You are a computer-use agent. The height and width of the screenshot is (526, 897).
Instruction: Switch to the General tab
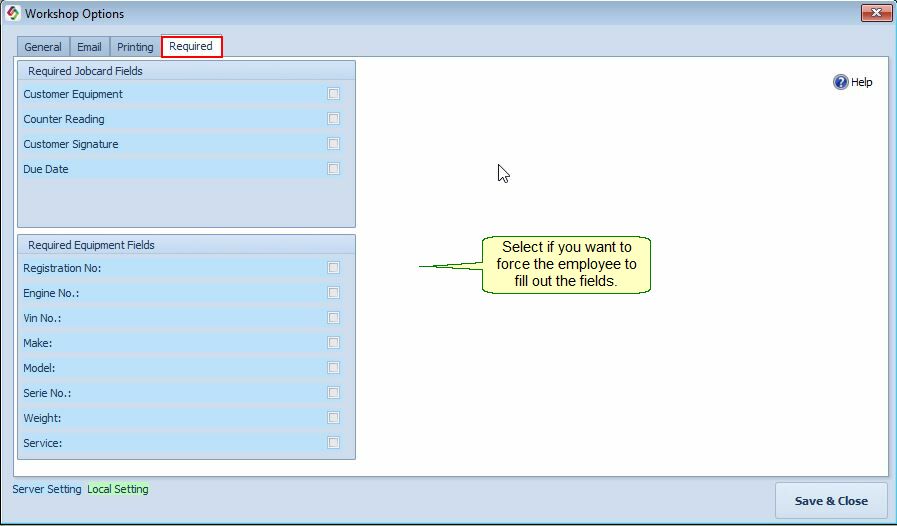[x=43, y=47]
